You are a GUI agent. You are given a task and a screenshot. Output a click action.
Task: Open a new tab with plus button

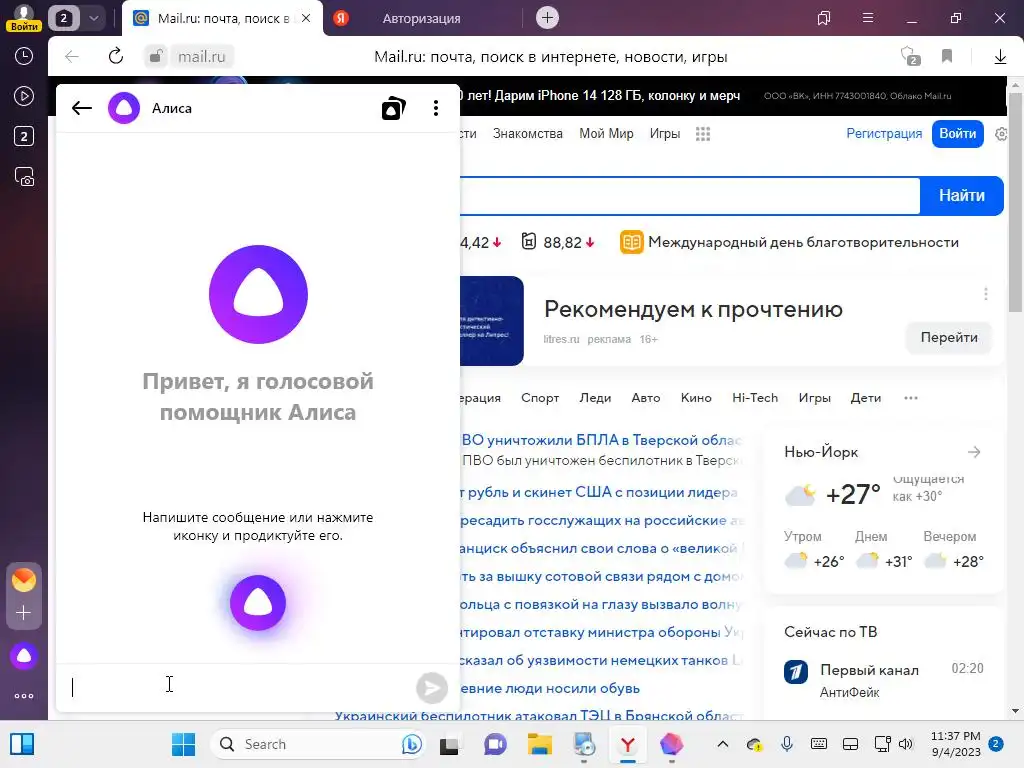(x=547, y=18)
